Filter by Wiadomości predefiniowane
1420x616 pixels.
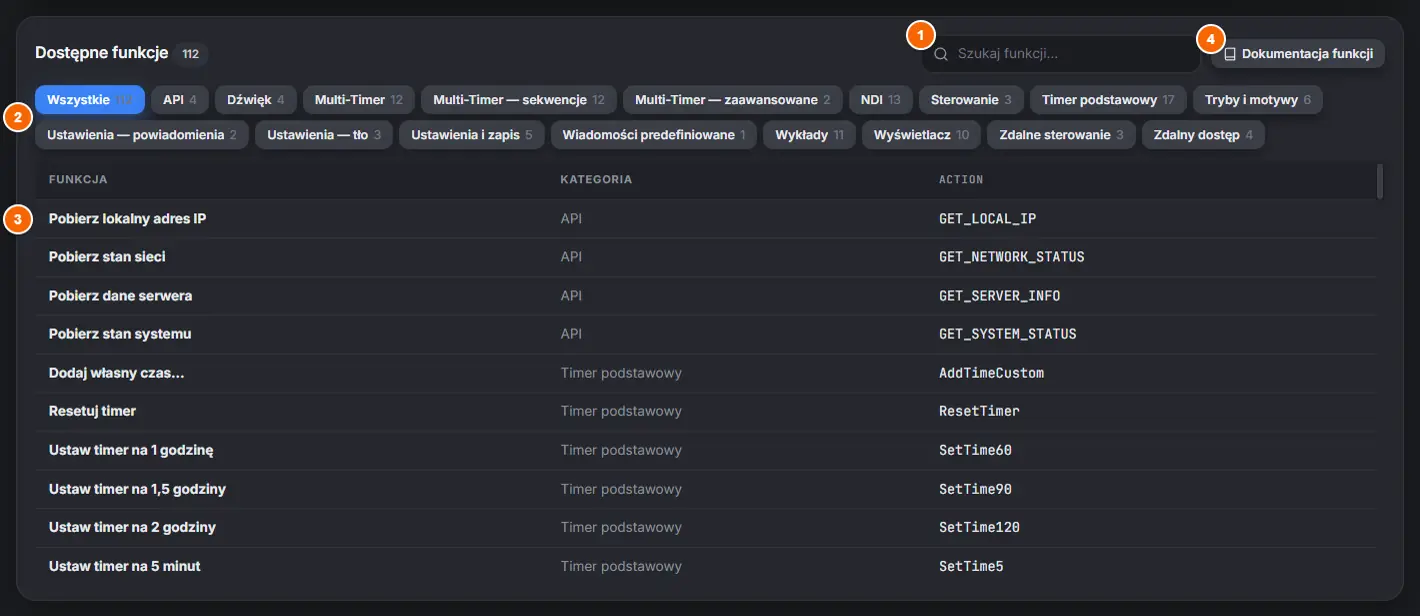[654, 135]
